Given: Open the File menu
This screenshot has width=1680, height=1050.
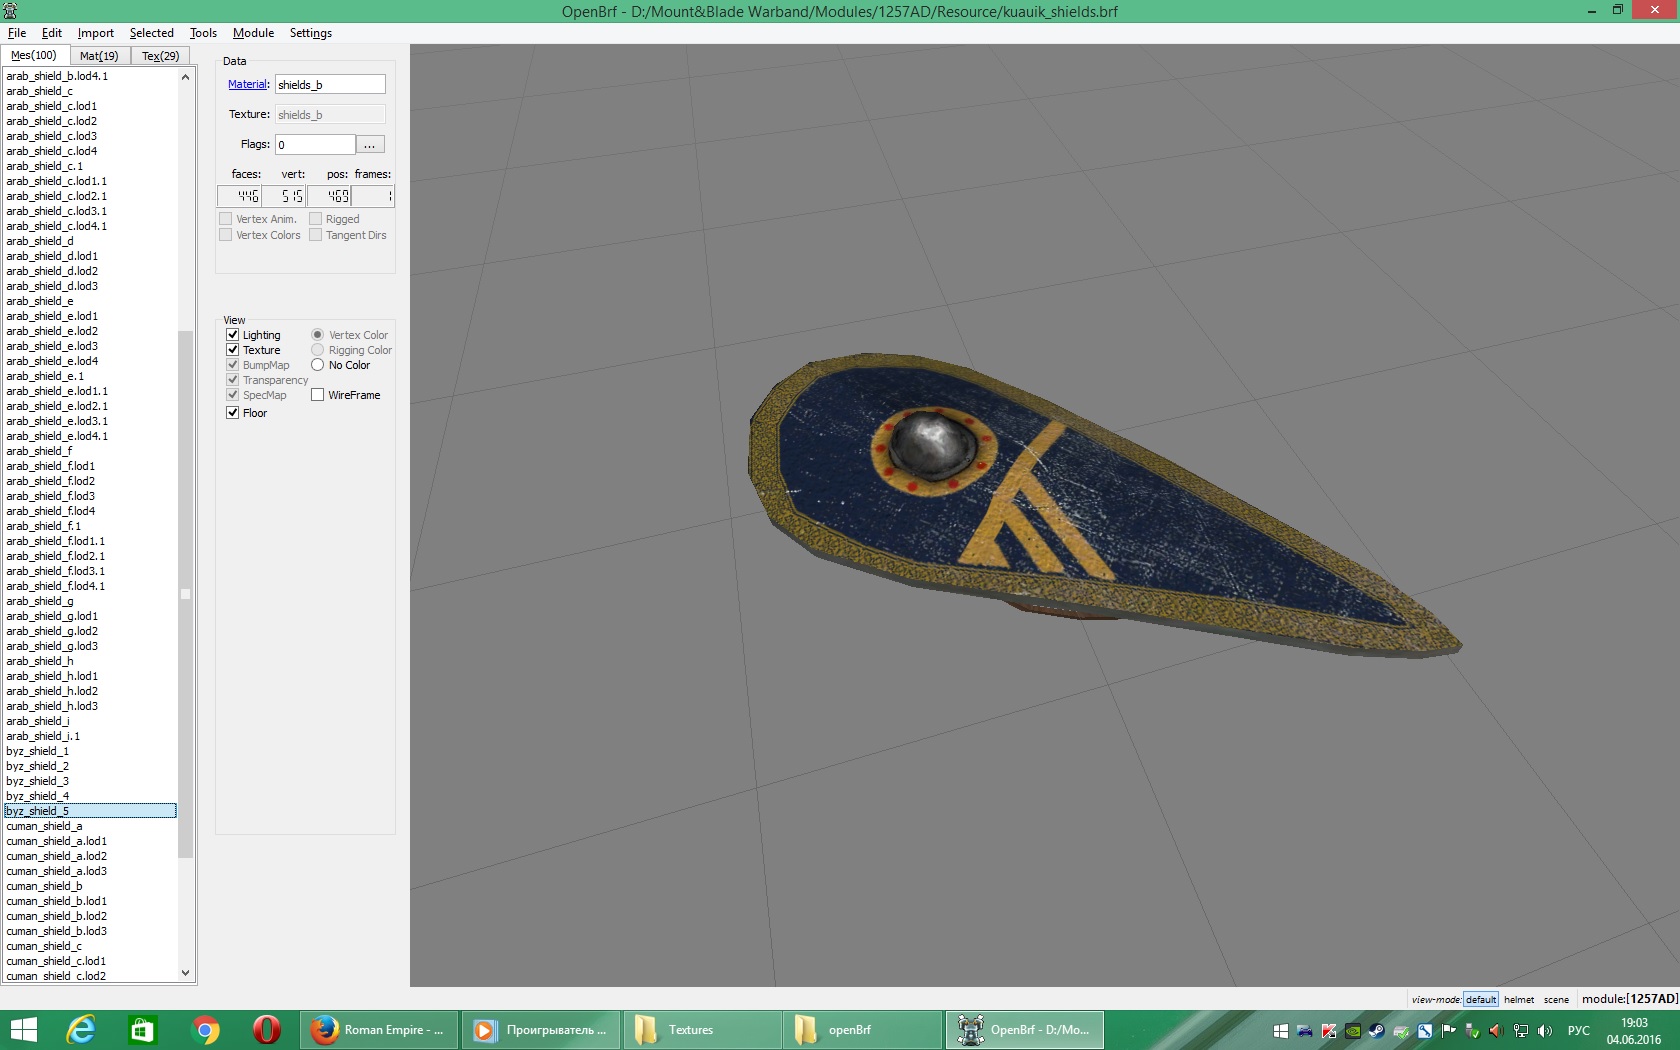Looking at the screenshot, I should [17, 33].
